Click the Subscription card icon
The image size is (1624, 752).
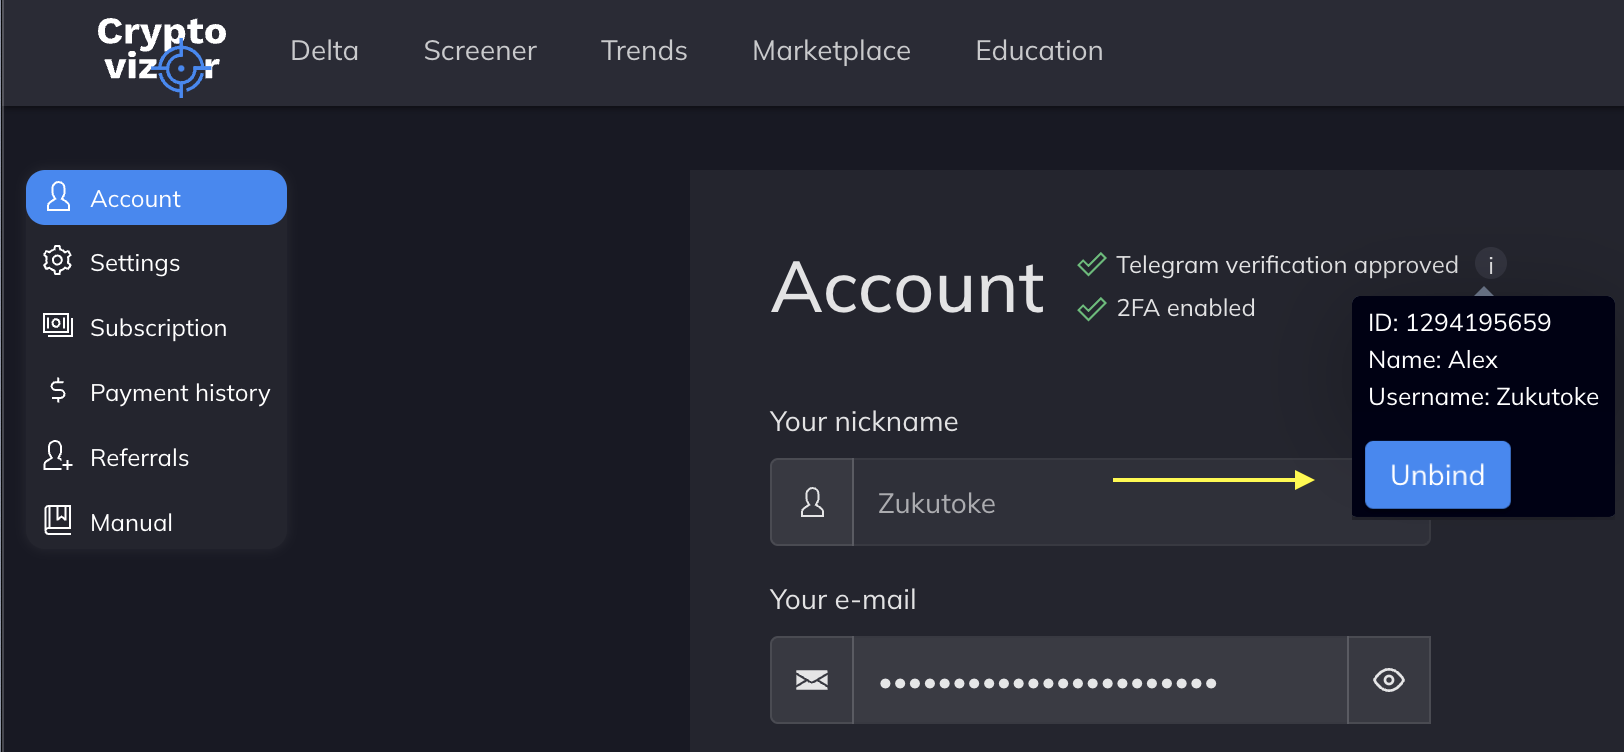tap(57, 326)
